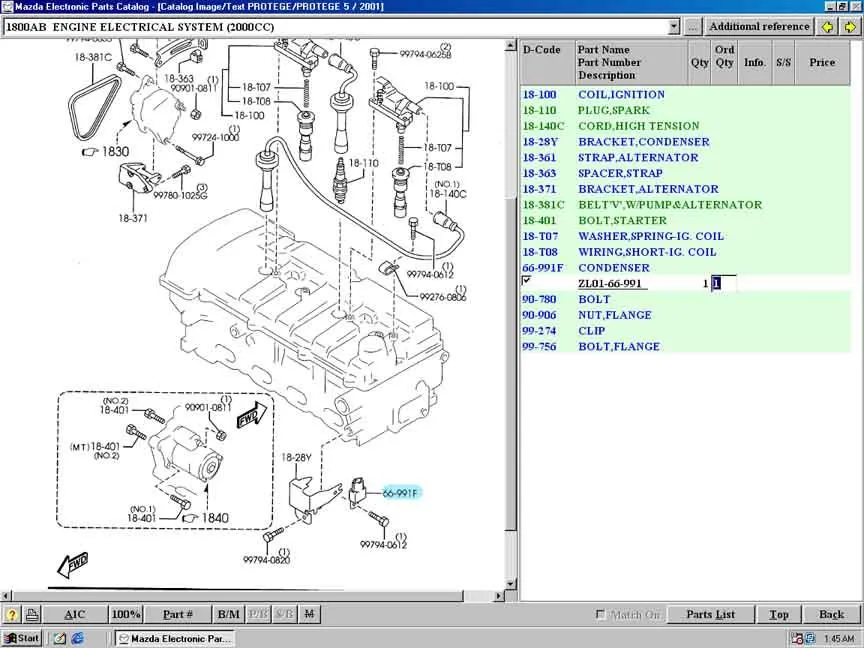Click the D-Code column header

[548, 62]
